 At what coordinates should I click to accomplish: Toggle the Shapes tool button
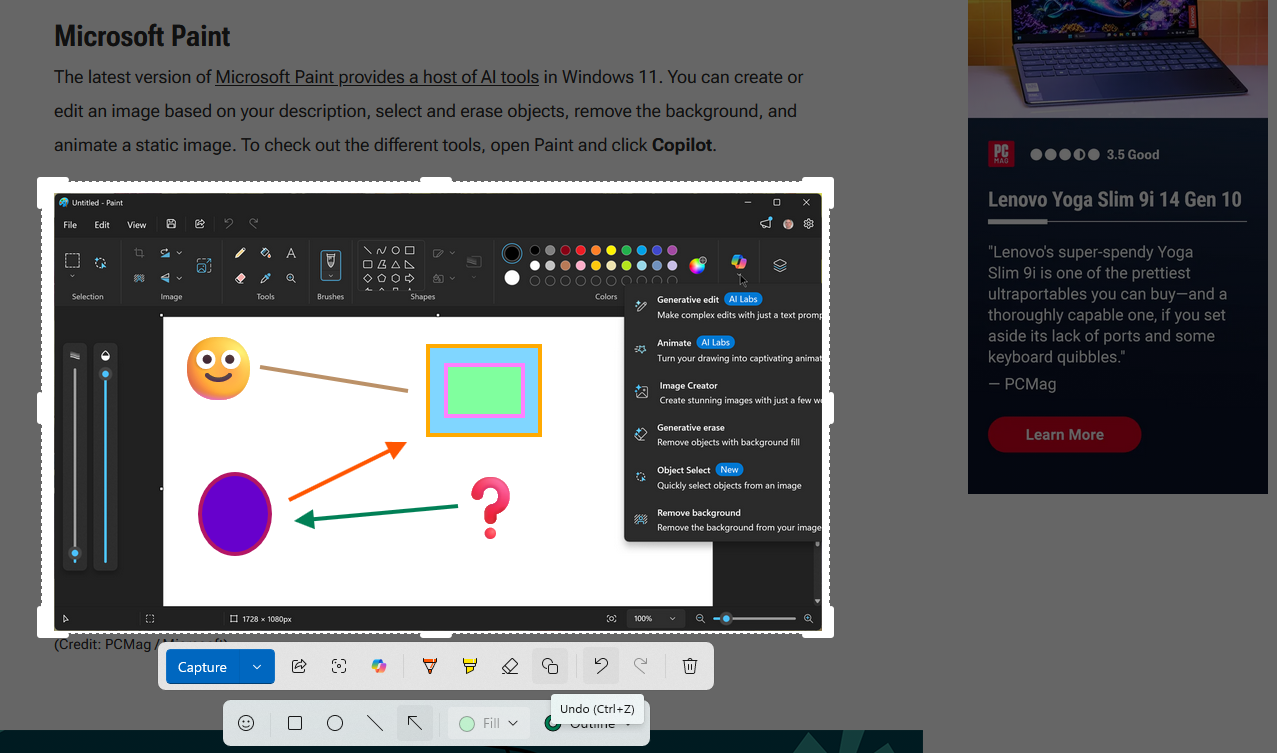pyautogui.click(x=549, y=666)
